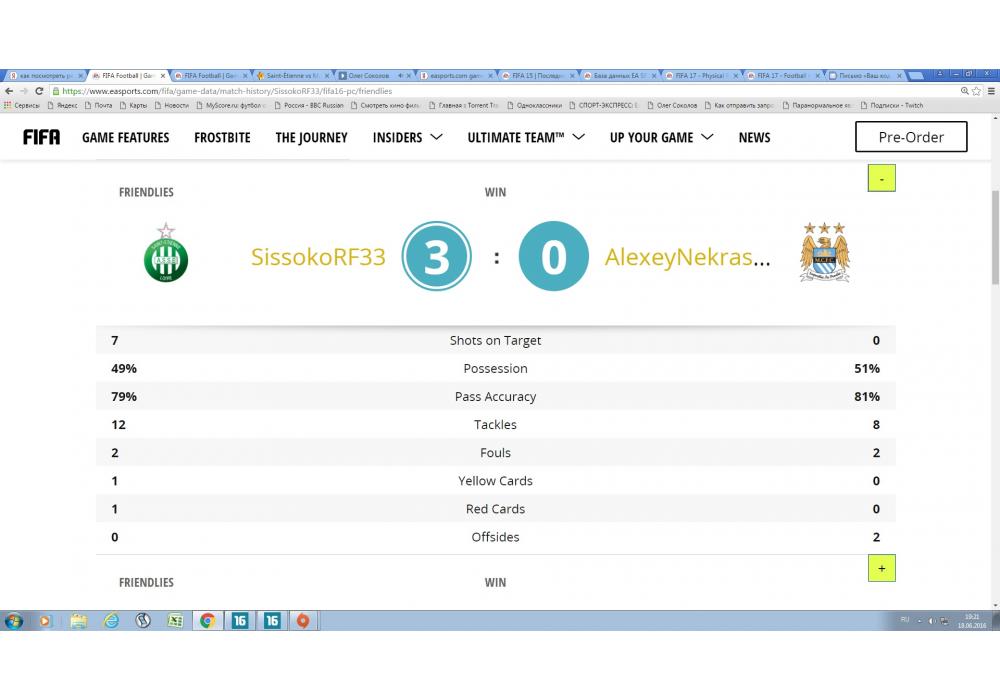Open the Excel icon in taskbar

coord(175,620)
